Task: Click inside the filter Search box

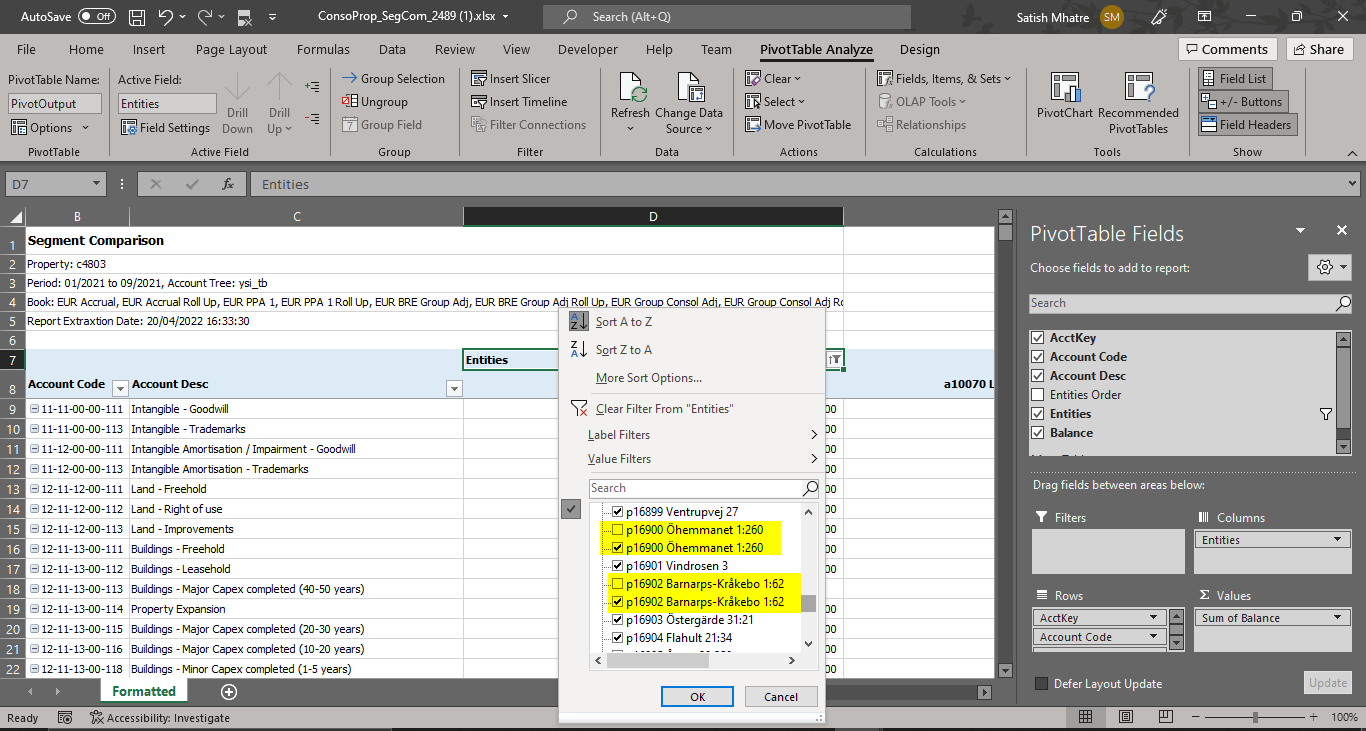Action: pos(700,487)
